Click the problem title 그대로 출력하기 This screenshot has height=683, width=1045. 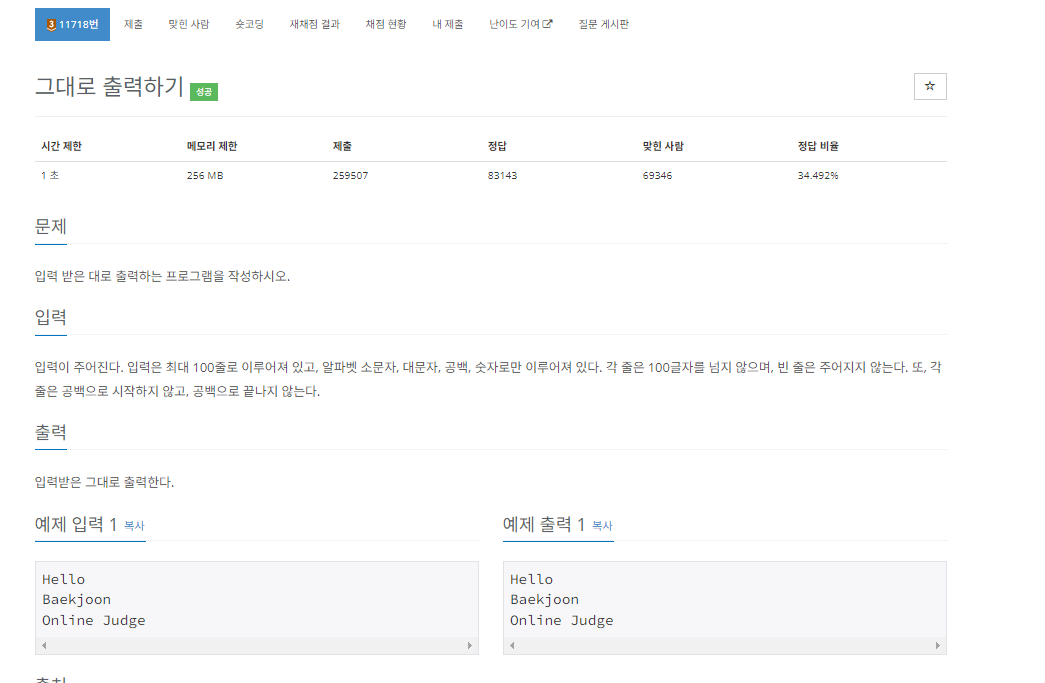click(x=109, y=87)
